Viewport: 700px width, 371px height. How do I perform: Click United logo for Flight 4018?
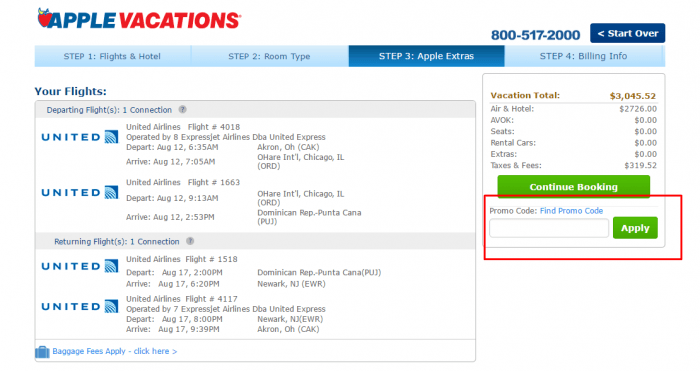coord(80,137)
